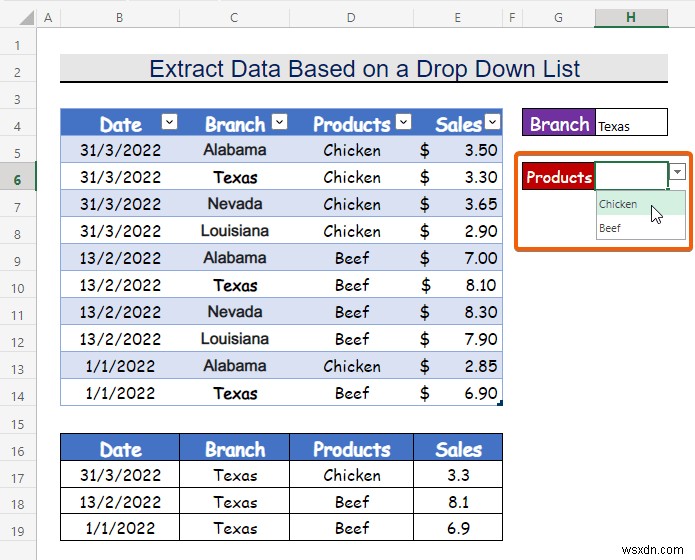Select the Branch cell containing Texas in H4
695x560 pixels.
(631, 122)
